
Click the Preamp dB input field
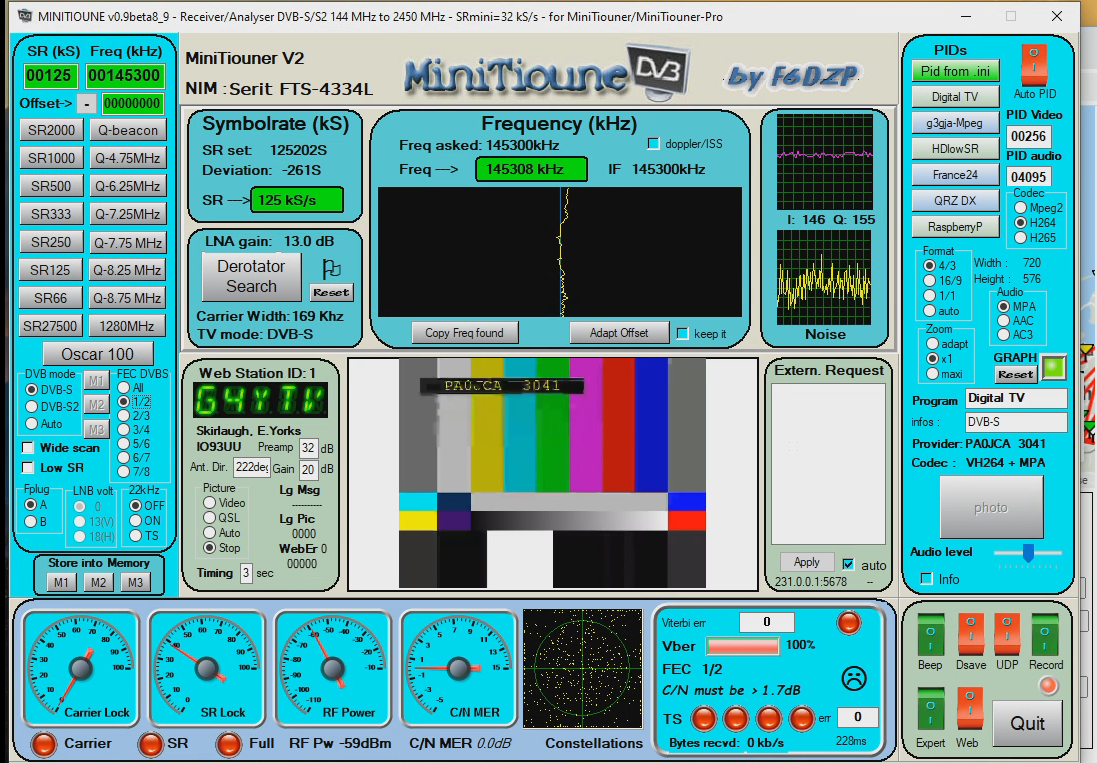point(308,448)
